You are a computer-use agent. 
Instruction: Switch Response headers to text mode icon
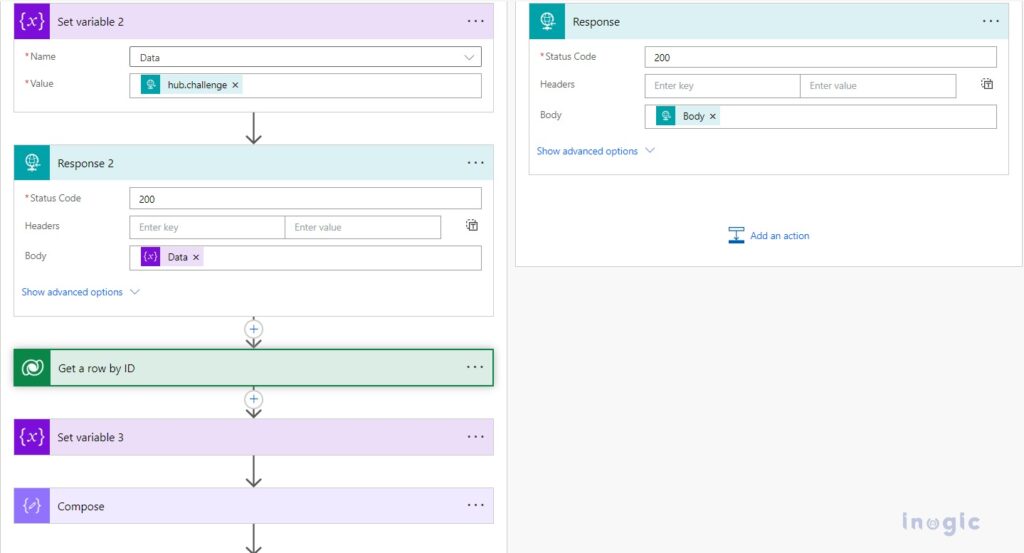tap(987, 85)
